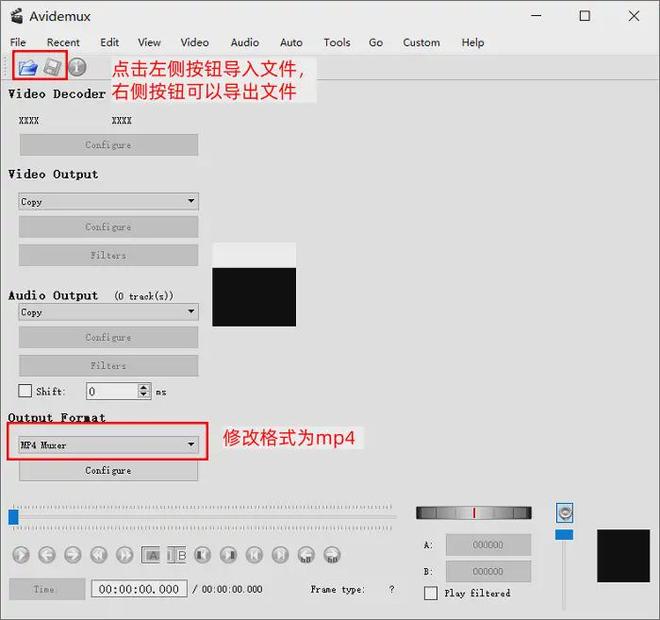Click the audio shift value field
The width and height of the screenshot is (660, 620).
coord(112,391)
